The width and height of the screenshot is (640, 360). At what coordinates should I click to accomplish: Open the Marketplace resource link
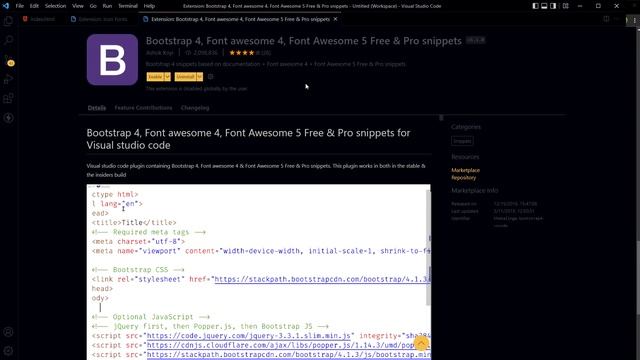[x=465, y=170]
